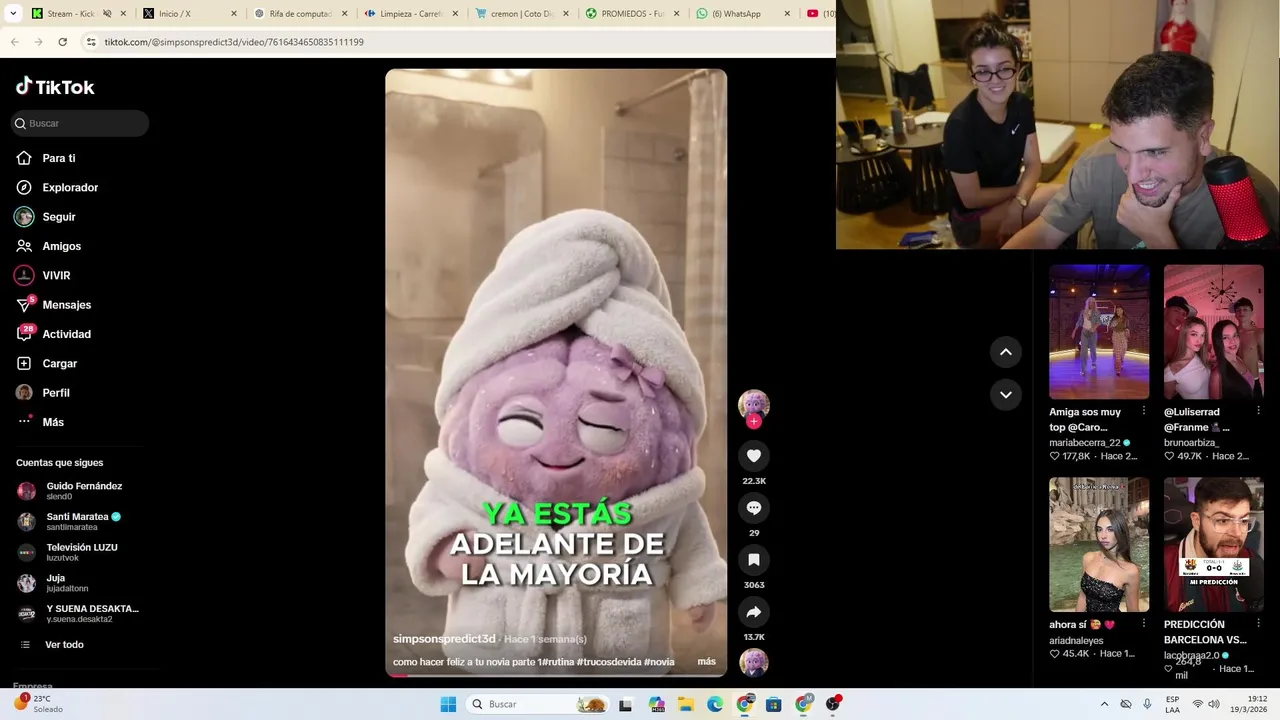Go to next video with down arrow
This screenshot has height=720, width=1280.
1006,395
